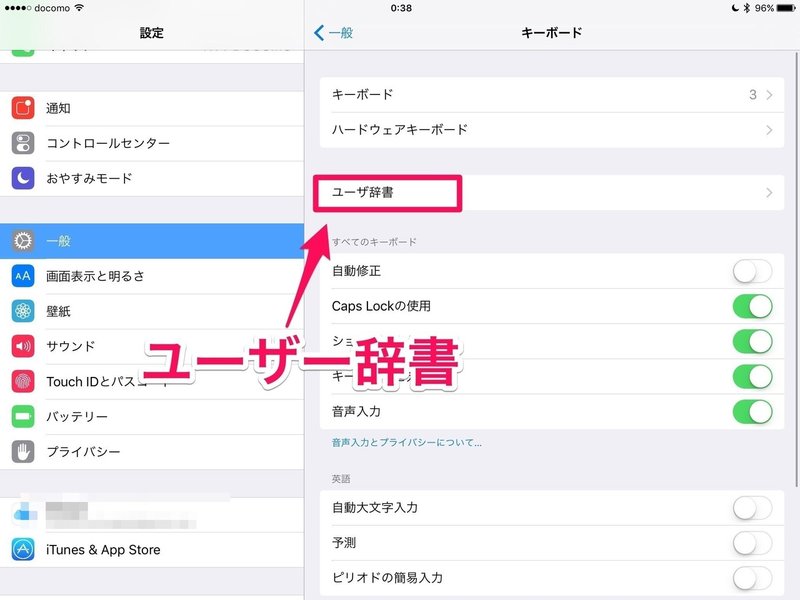Disable the Caps Lockの使用 switch
The width and height of the screenshot is (800, 600).
click(x=753, y=306)
